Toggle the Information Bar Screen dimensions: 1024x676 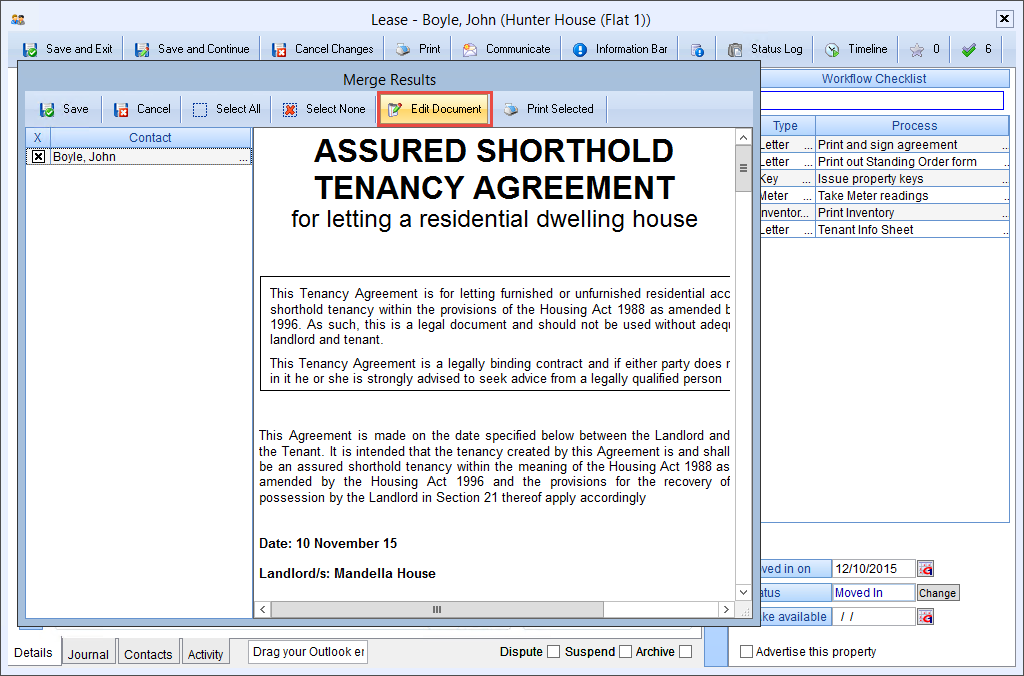pyautogui.click(x=620, y=49)
